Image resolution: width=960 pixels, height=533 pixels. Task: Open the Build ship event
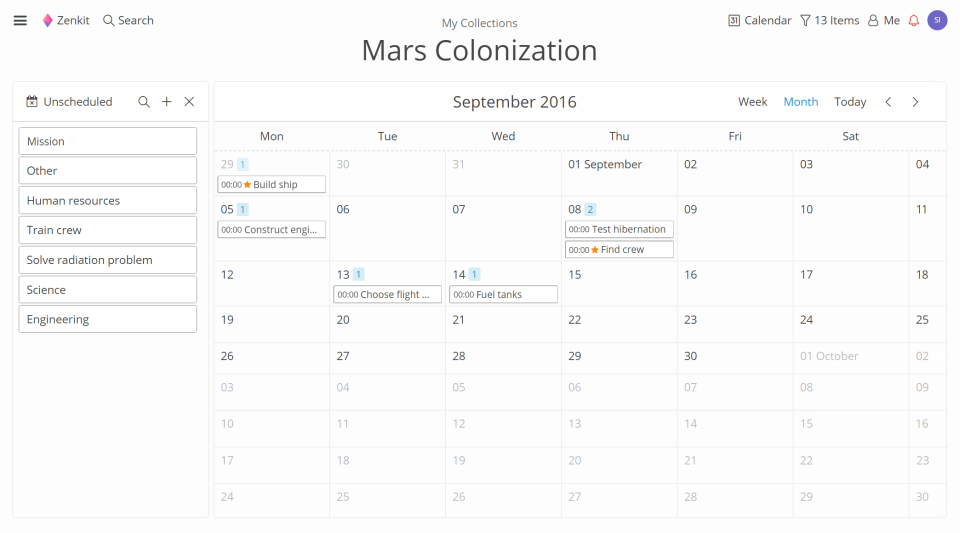click(x=272, y=185)
